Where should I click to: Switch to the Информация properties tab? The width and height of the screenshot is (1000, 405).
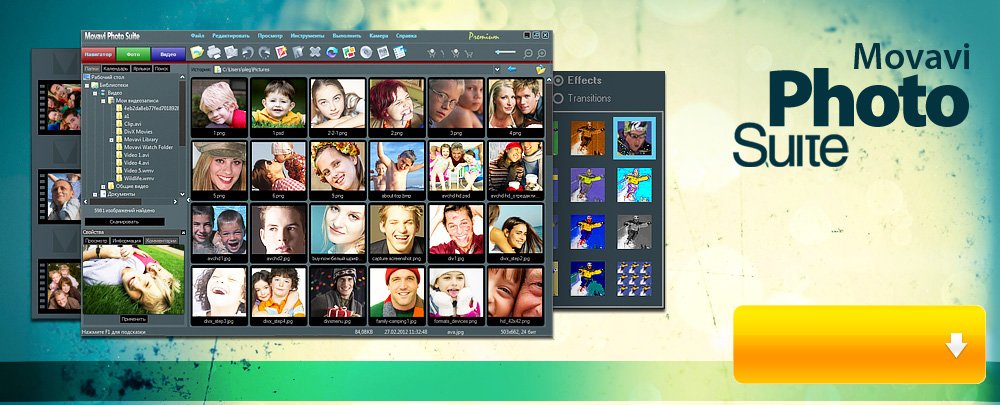point(126,241)
